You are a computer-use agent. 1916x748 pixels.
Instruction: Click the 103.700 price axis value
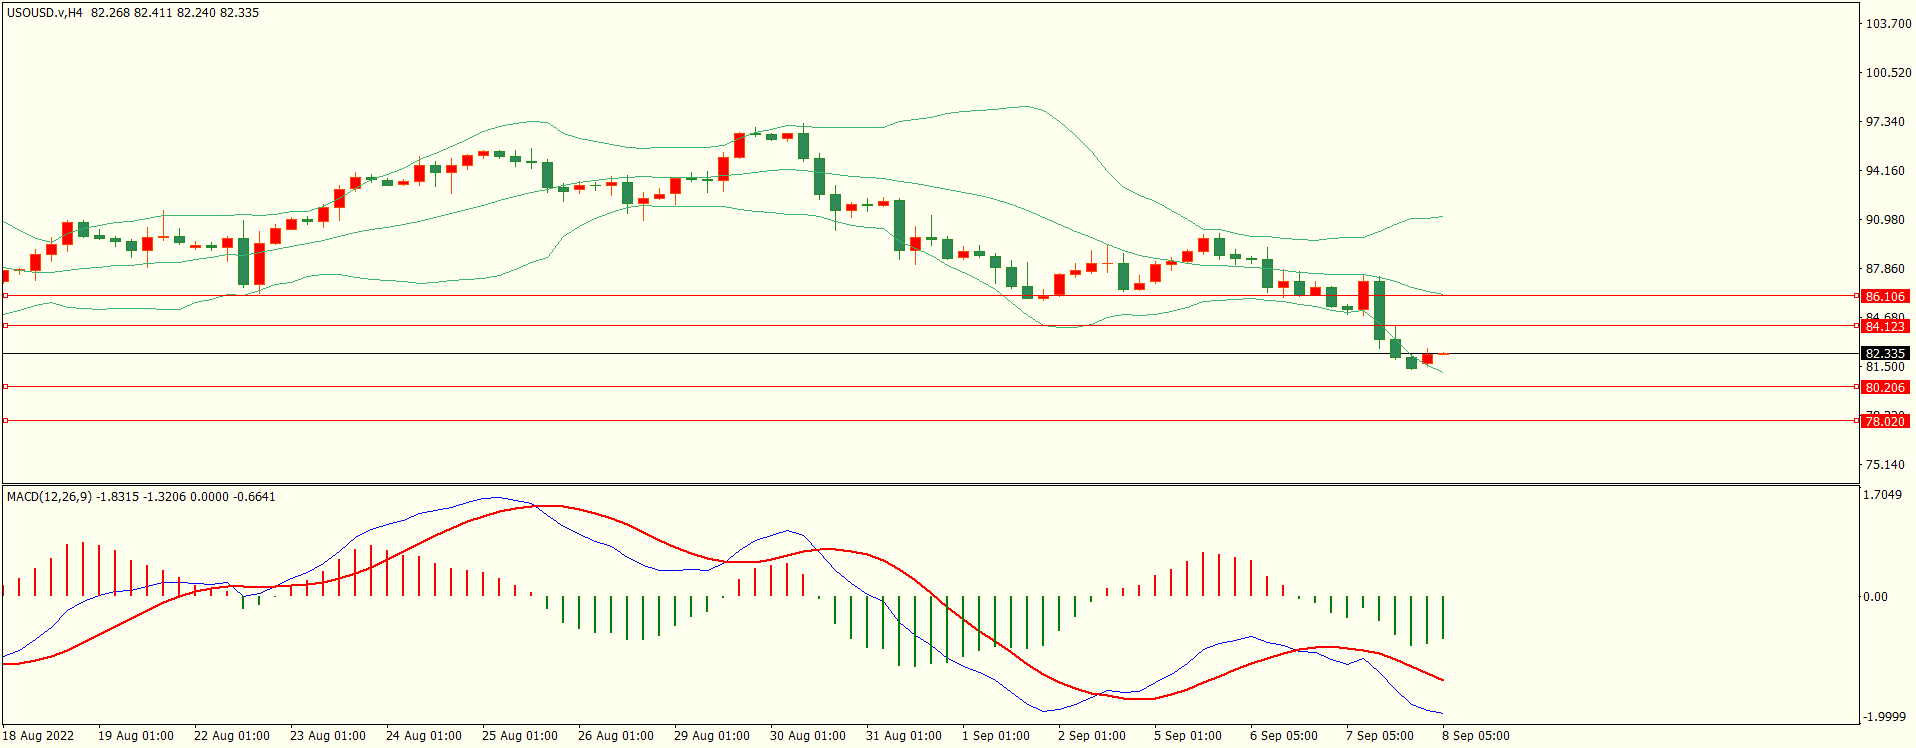pyautogui.click(x=1888, y=23)
